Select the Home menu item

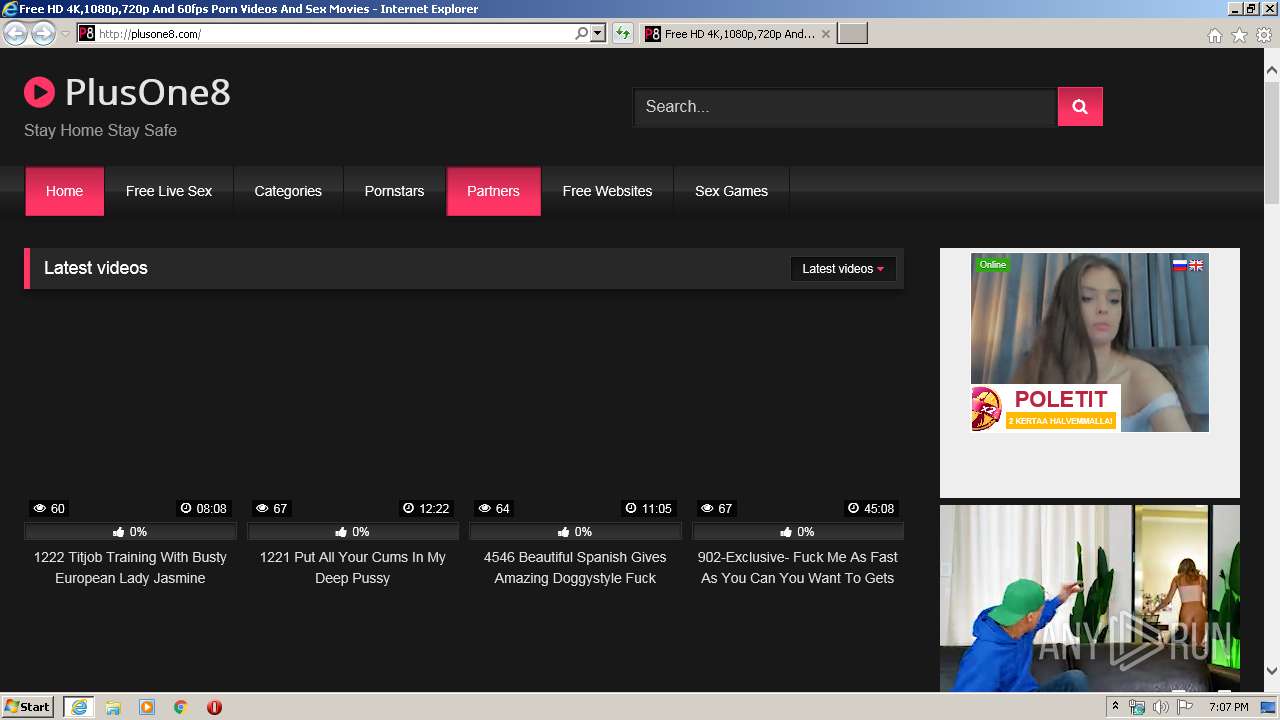(64, 191)
